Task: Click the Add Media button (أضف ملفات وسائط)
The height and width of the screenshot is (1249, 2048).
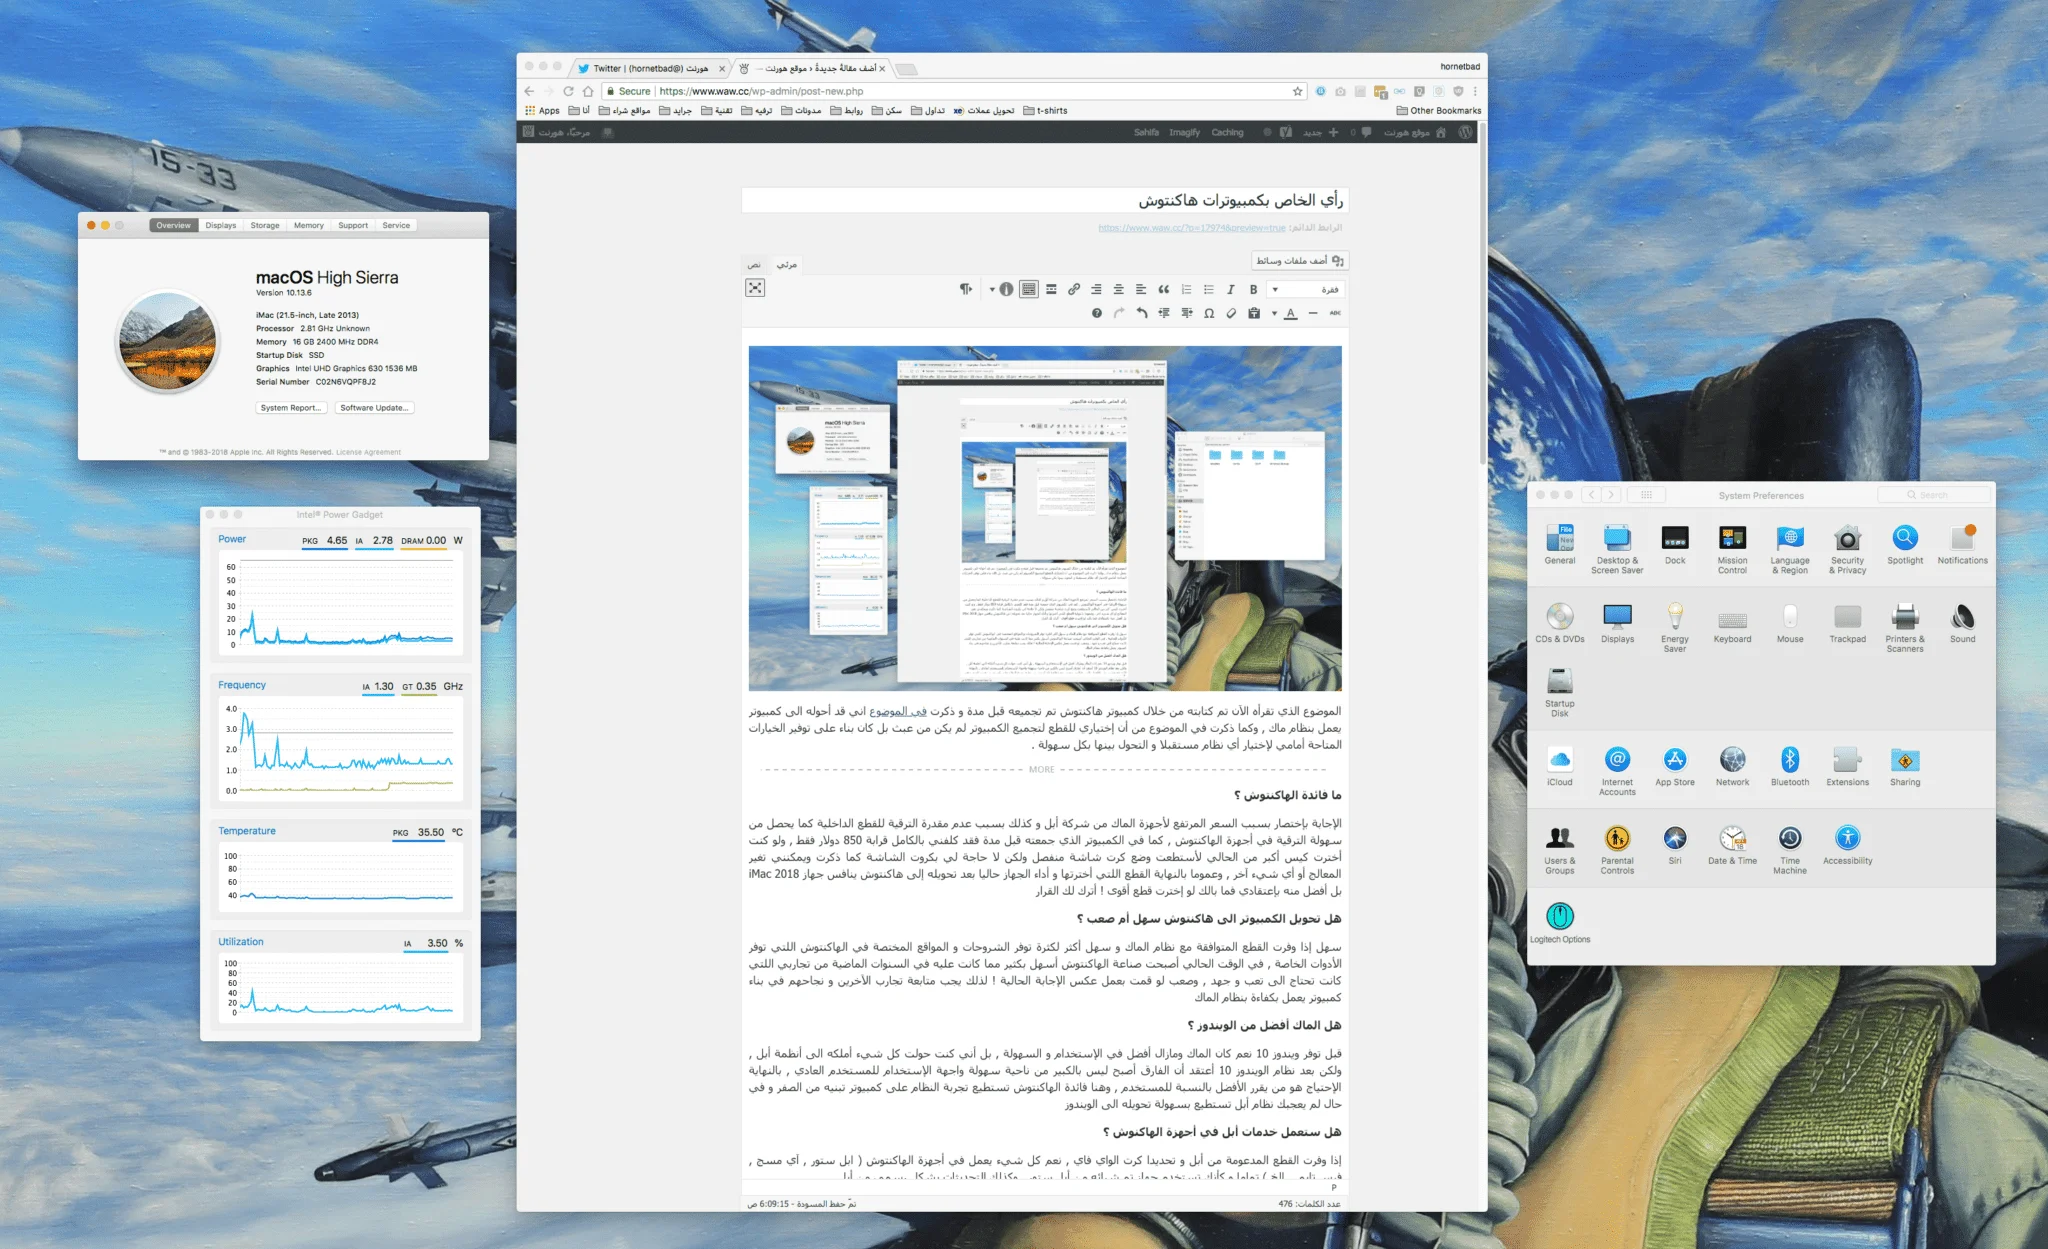Action: [1300, 260]
